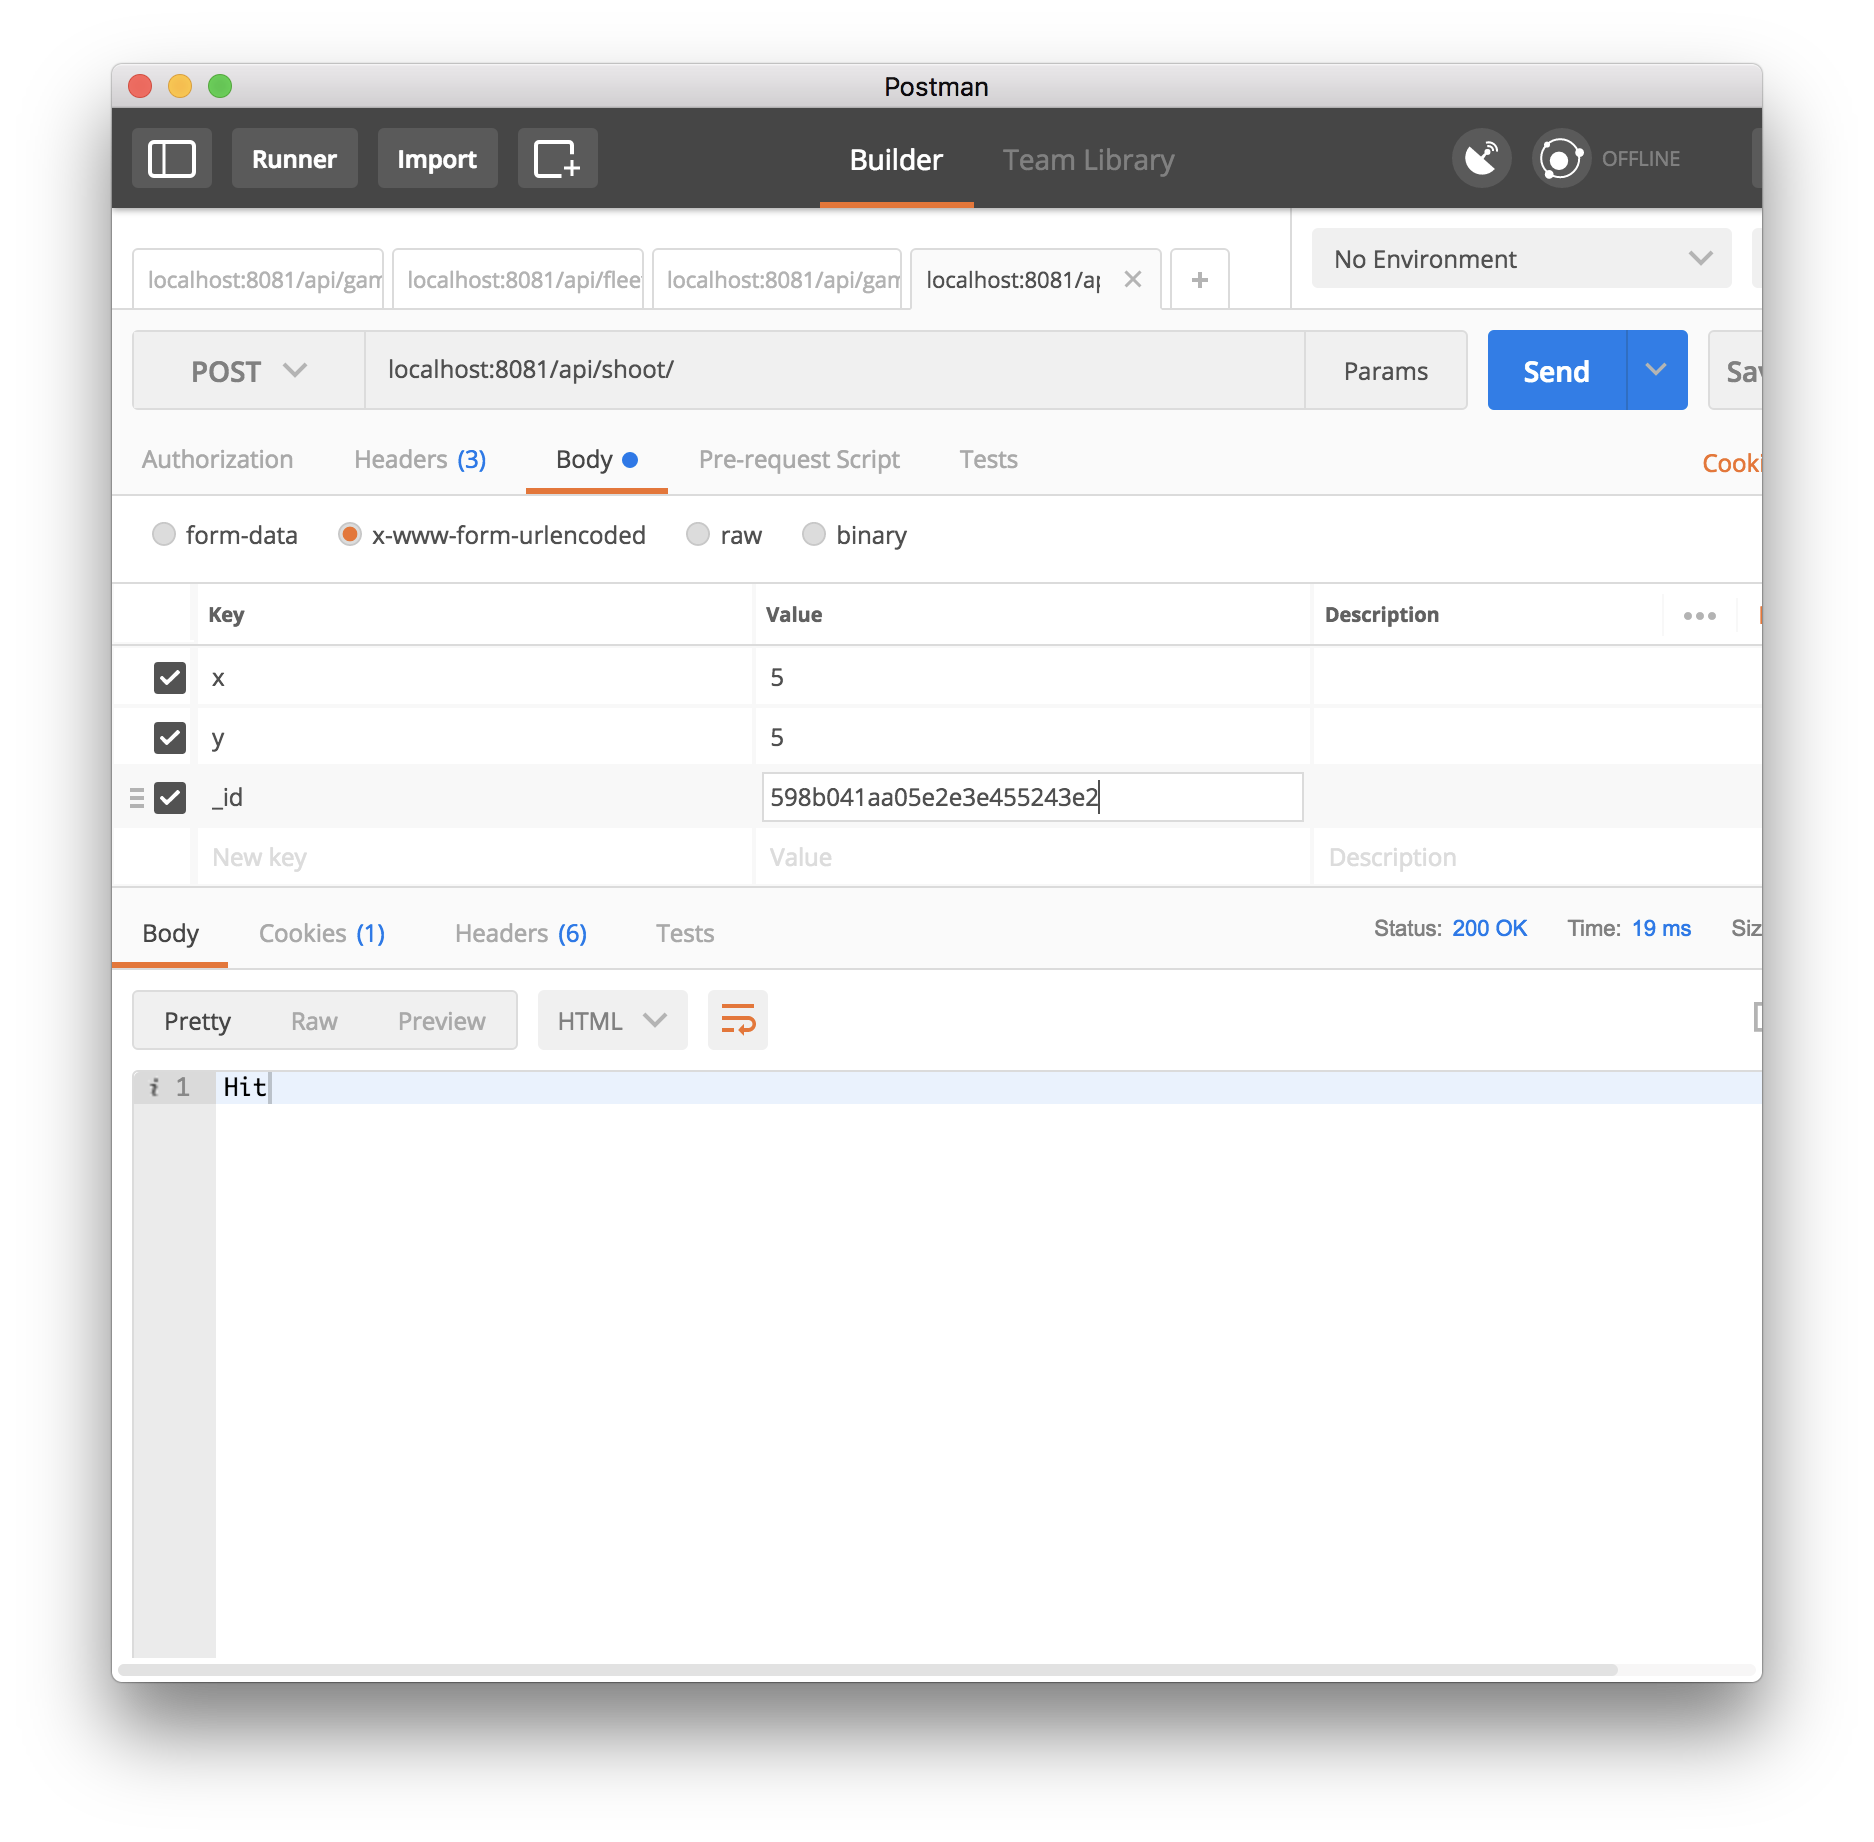1874x1842 pixels.
Task: Click the info icon on response line 1
Action: 154,1087
